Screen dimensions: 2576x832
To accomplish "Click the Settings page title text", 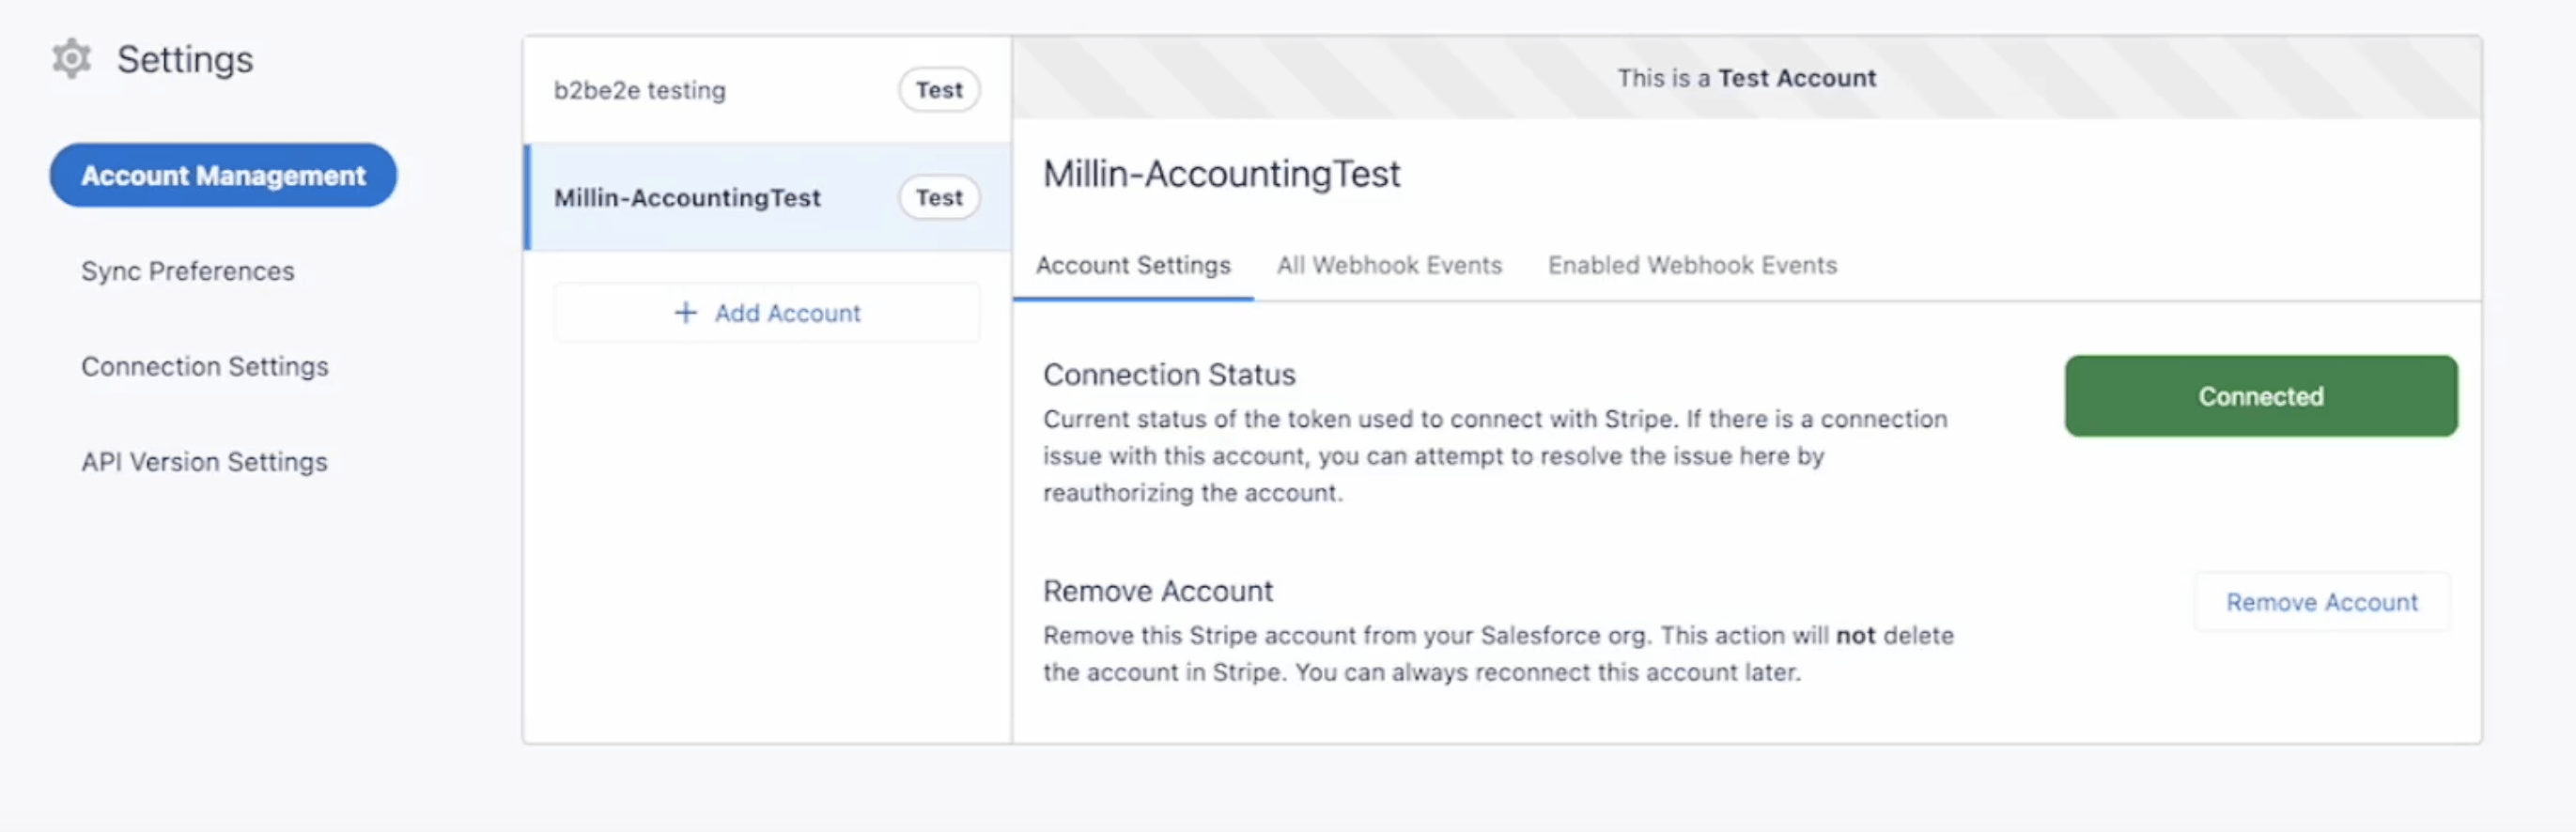I will tap(185, 59).
